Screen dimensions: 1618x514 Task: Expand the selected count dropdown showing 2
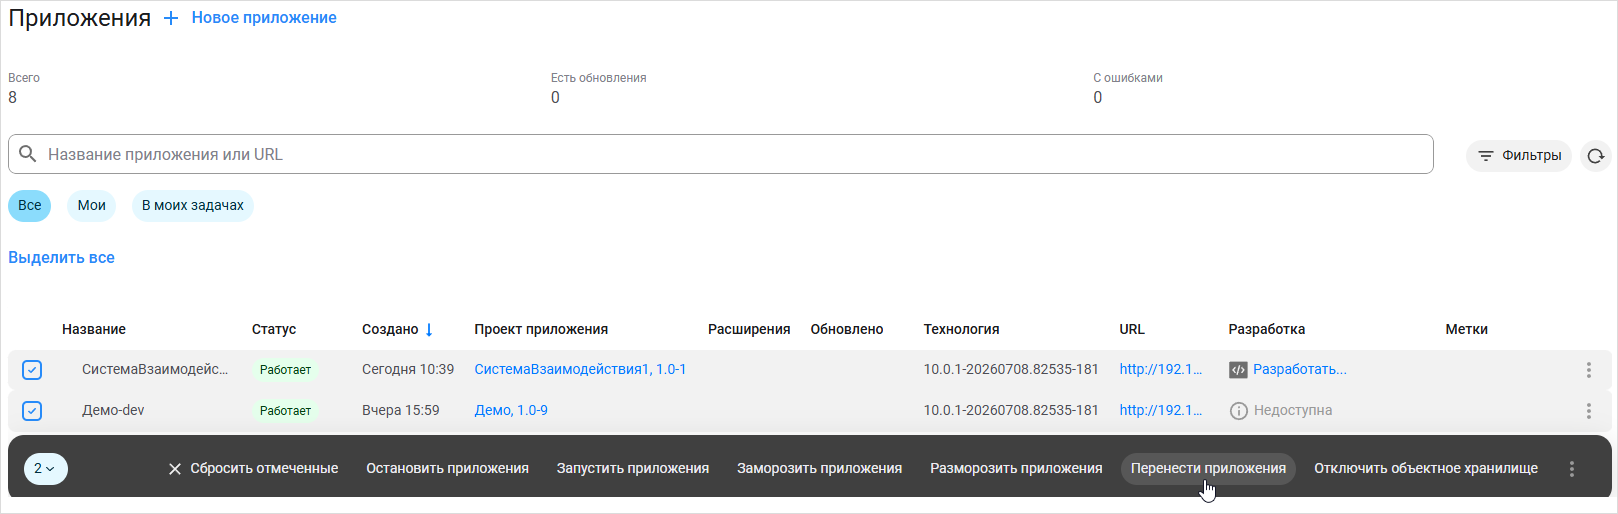tap(45, 468)
